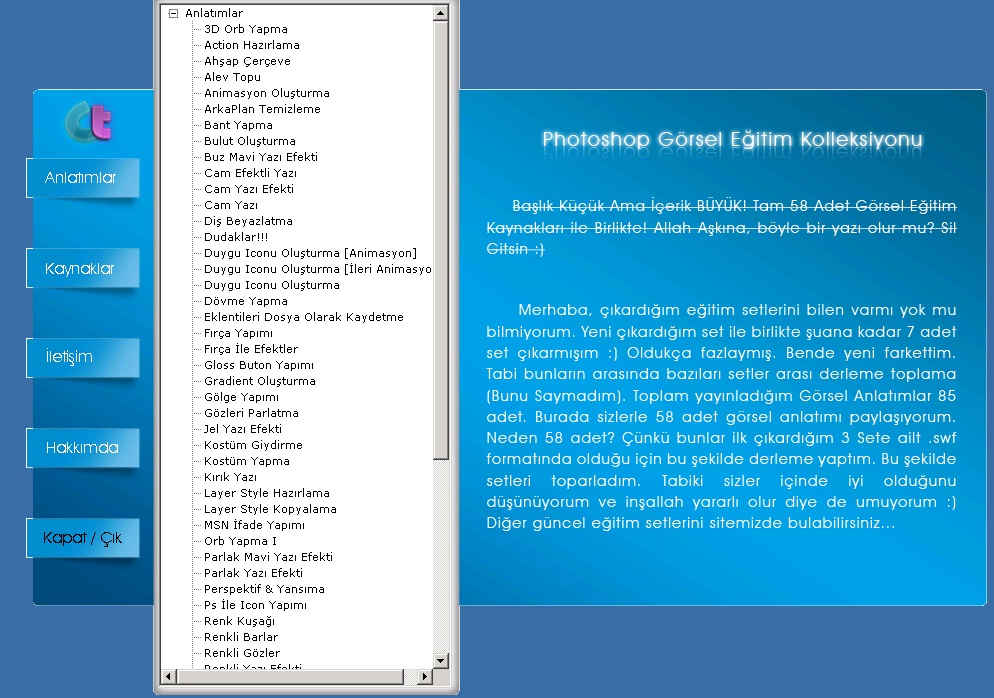The image size is (994, 698).
Task: Select Gözleri Parlatma tutorial
Action: point(251,413)
